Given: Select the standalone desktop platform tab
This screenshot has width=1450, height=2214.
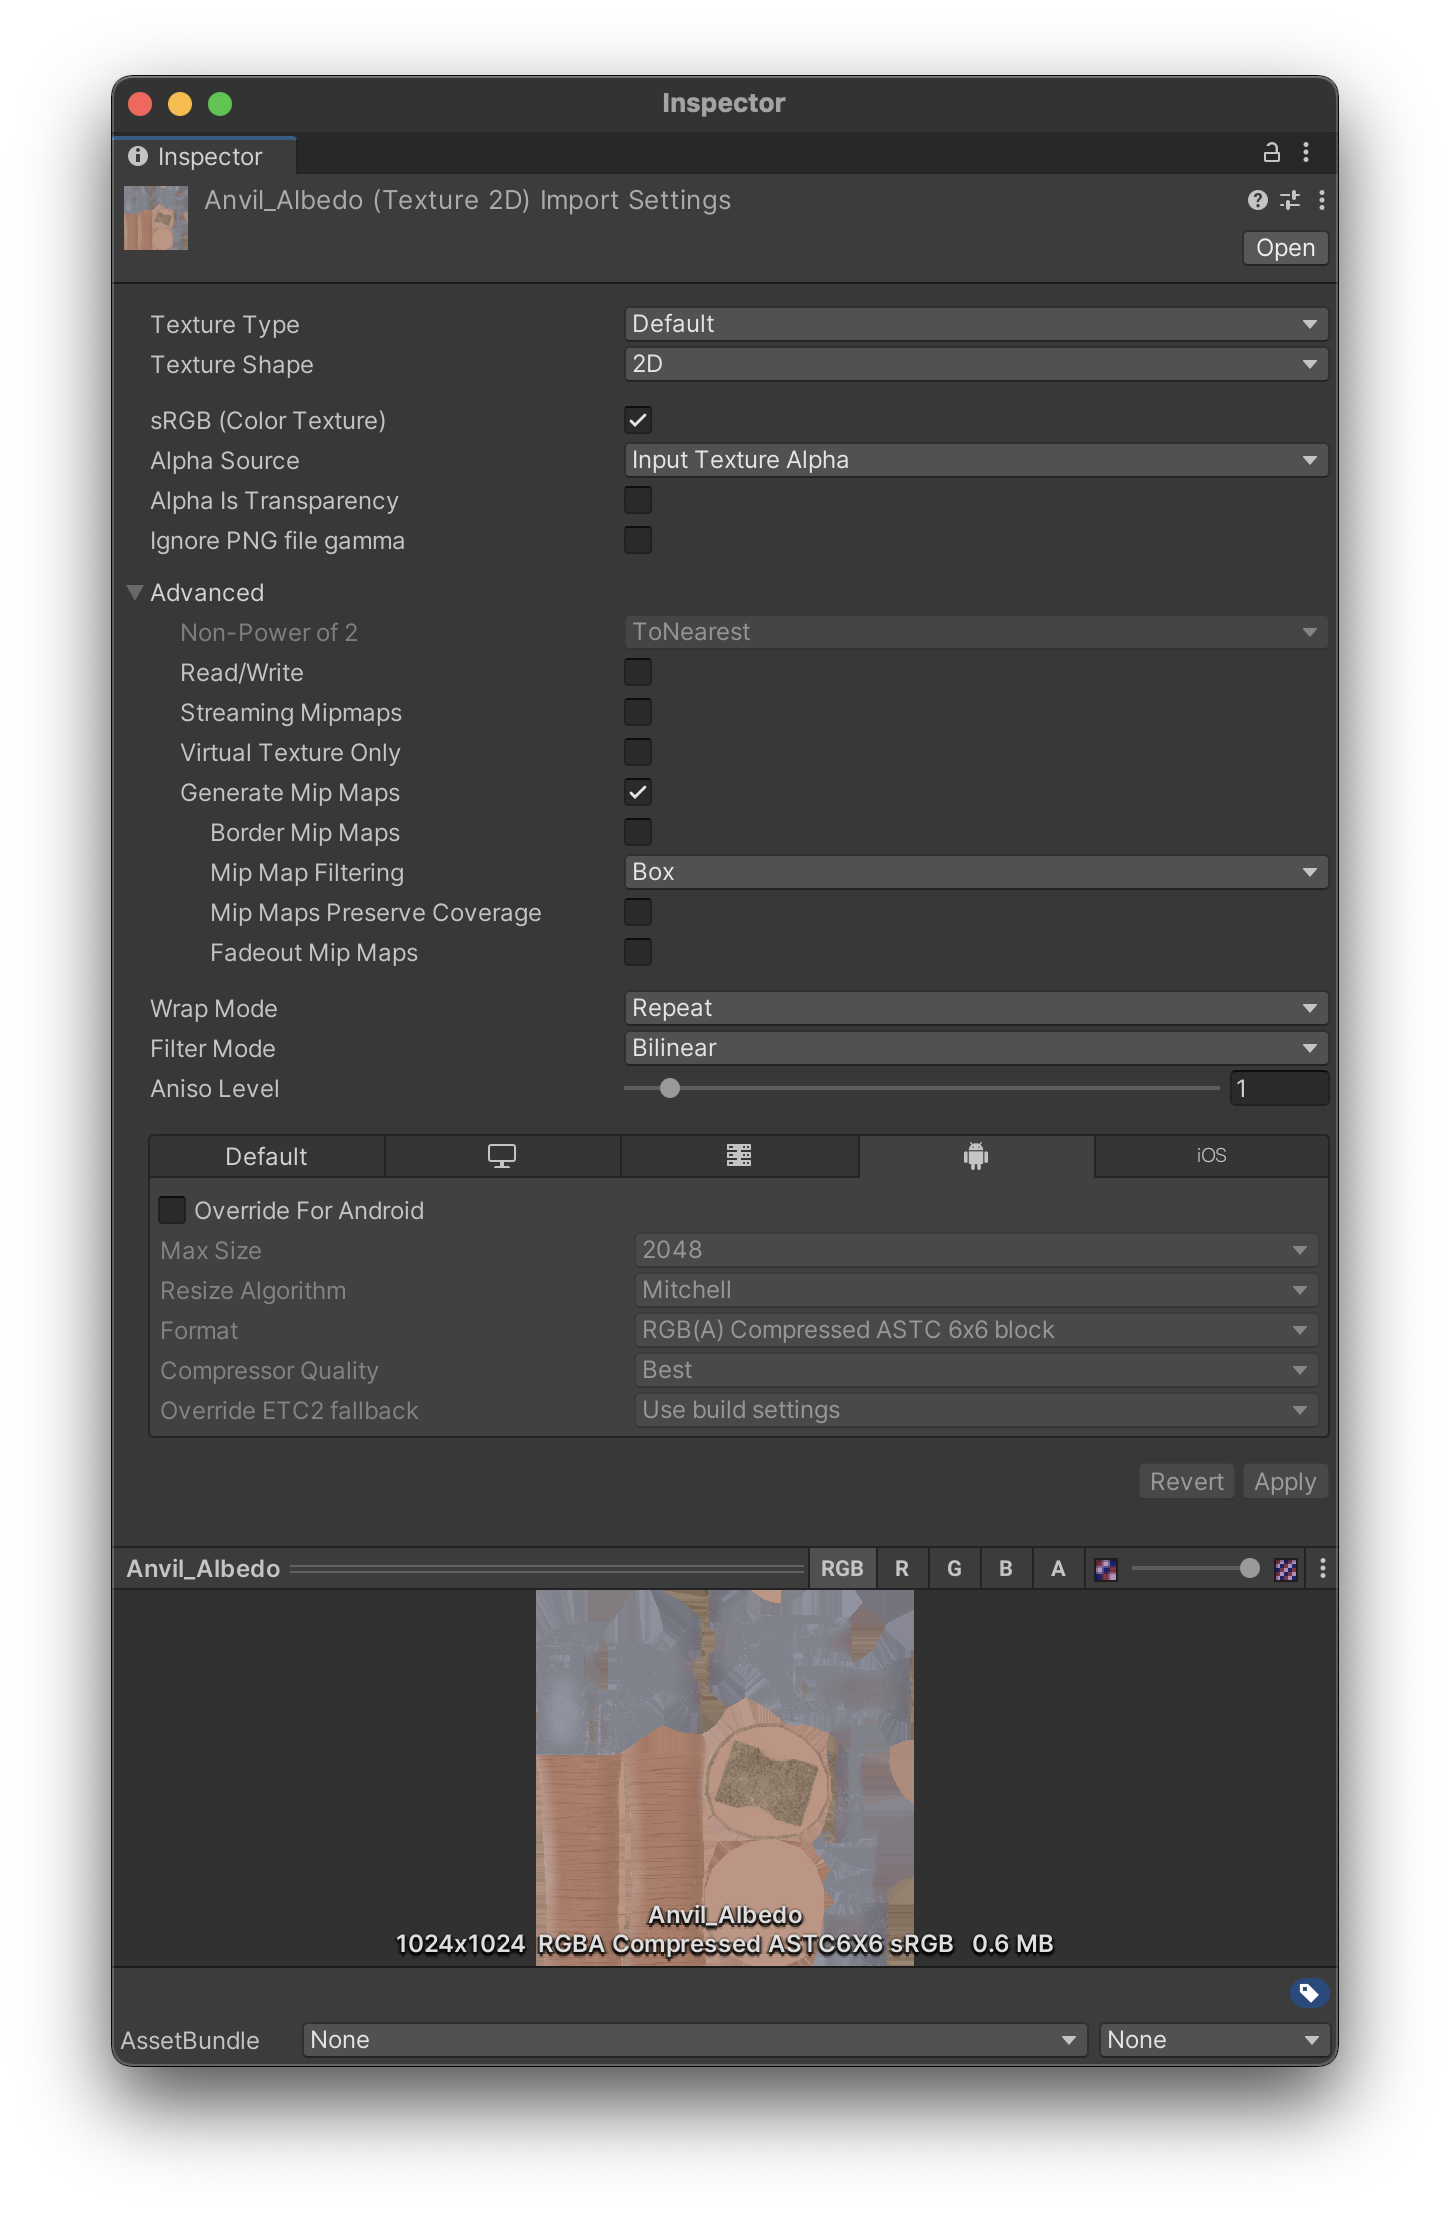Looking at the screenshot, I should tap(502, 1156).
